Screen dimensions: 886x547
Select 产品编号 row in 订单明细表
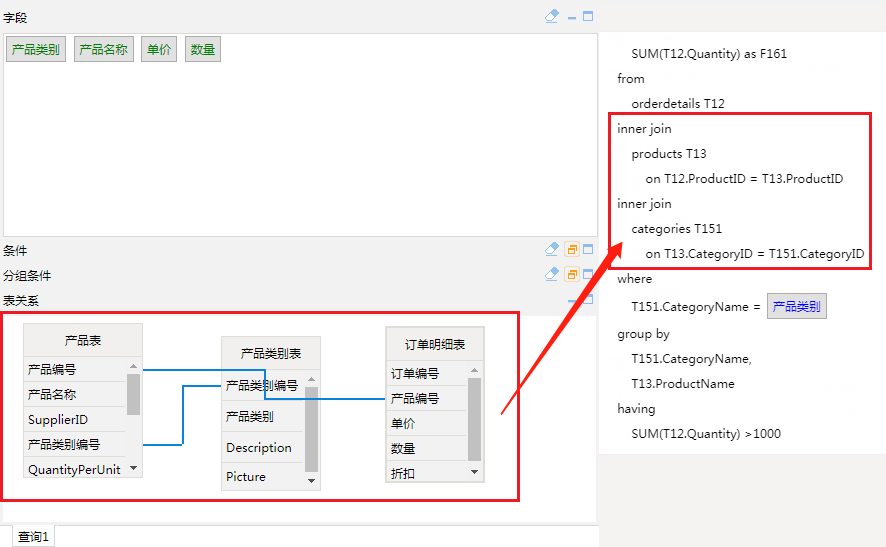coord(427,398)
